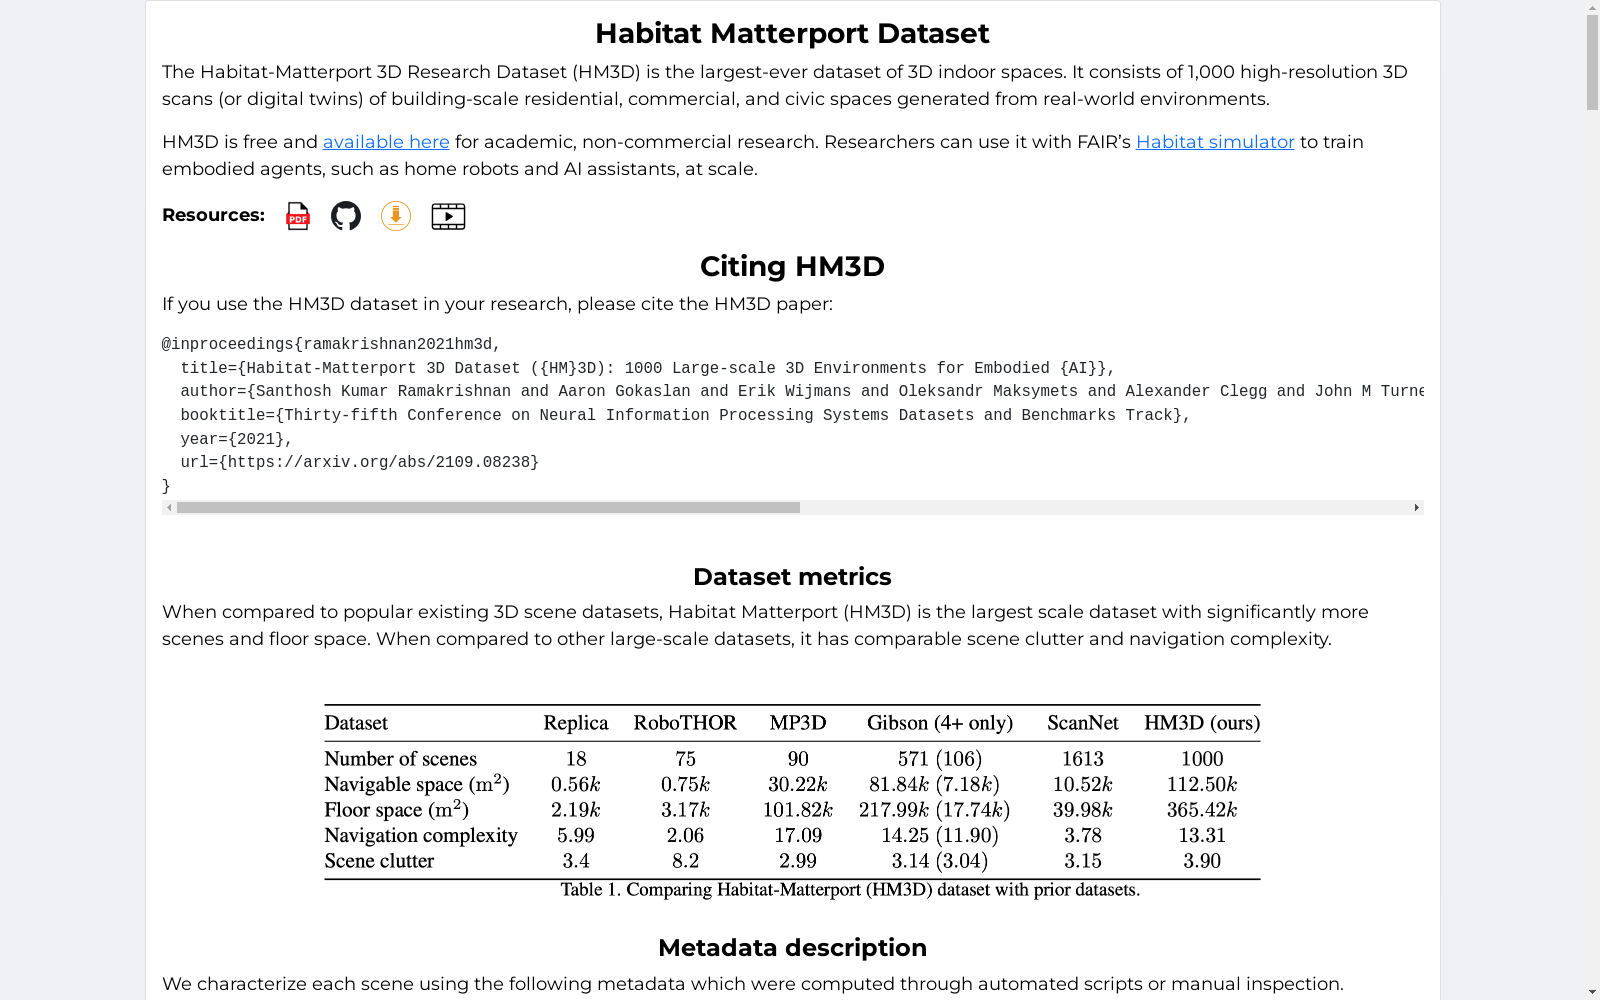Click the "Number of scenes" row label
This screenshot has width=1600, height=1000.
[400, 759]
